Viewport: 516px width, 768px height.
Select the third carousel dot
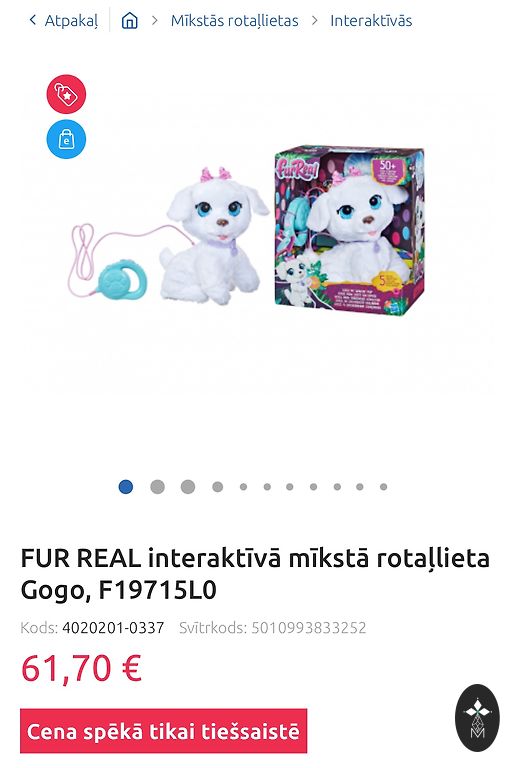pyautogui.click(x=188, y=487)
